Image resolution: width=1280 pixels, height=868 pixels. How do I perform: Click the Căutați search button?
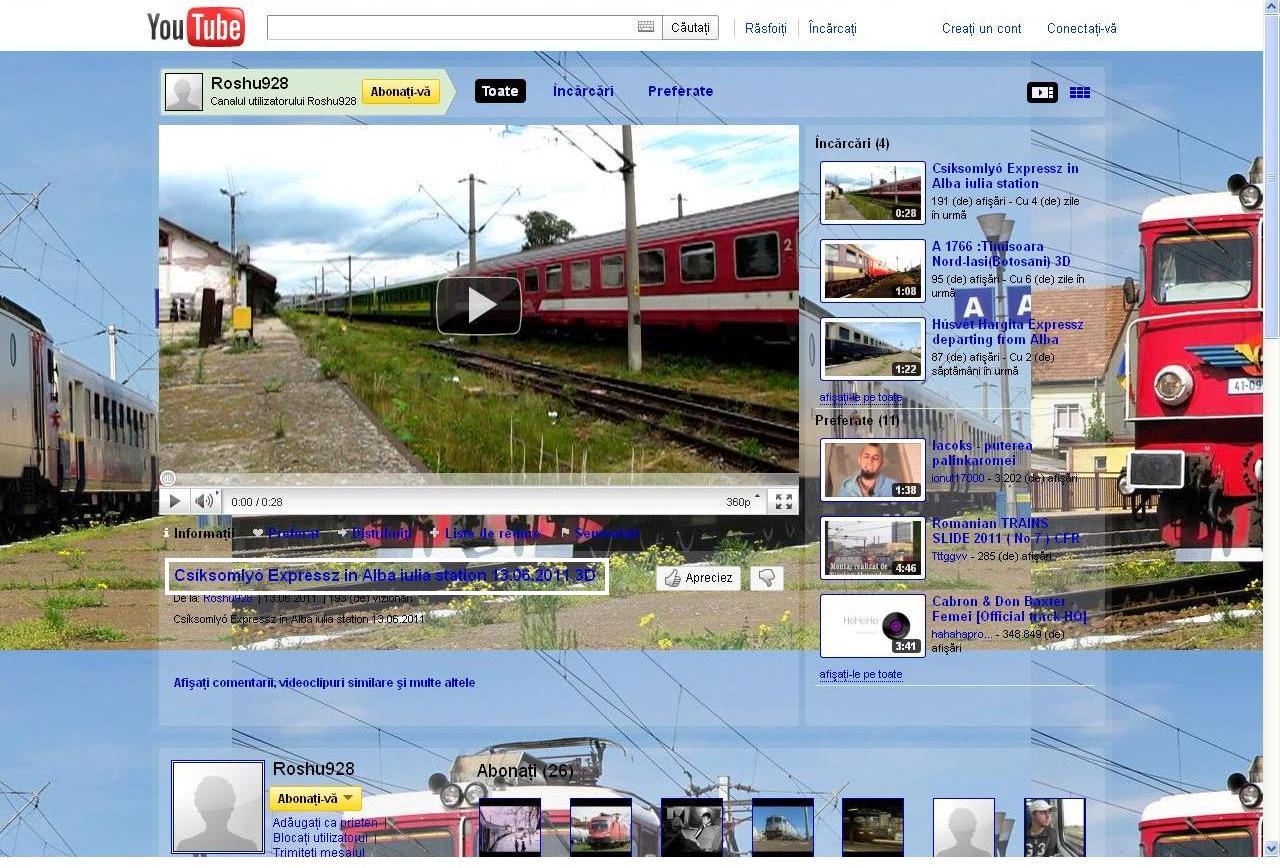point(690,27)
